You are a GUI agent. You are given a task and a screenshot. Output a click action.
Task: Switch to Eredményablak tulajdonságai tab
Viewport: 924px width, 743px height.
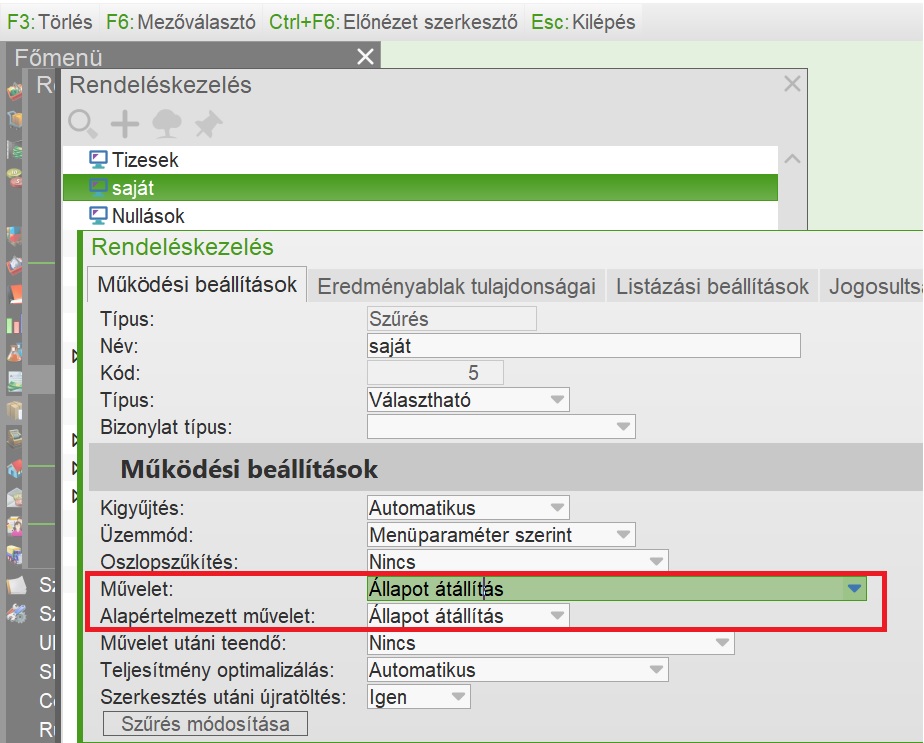click(456, 286)
